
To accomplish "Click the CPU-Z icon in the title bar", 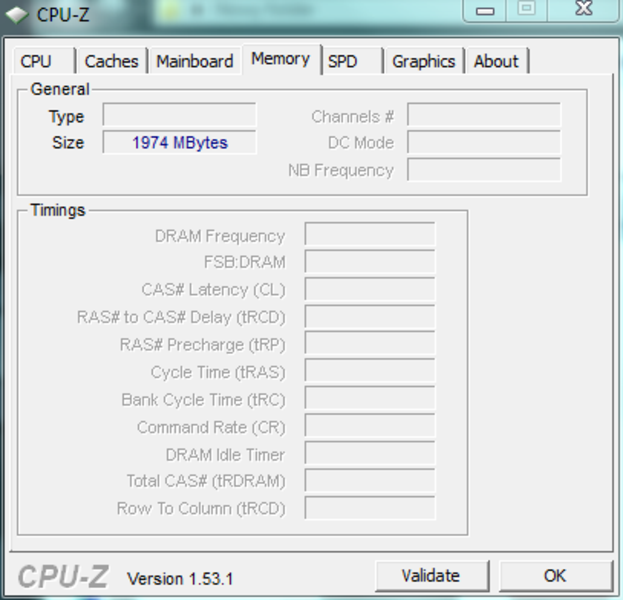I will tap(19, 14).
